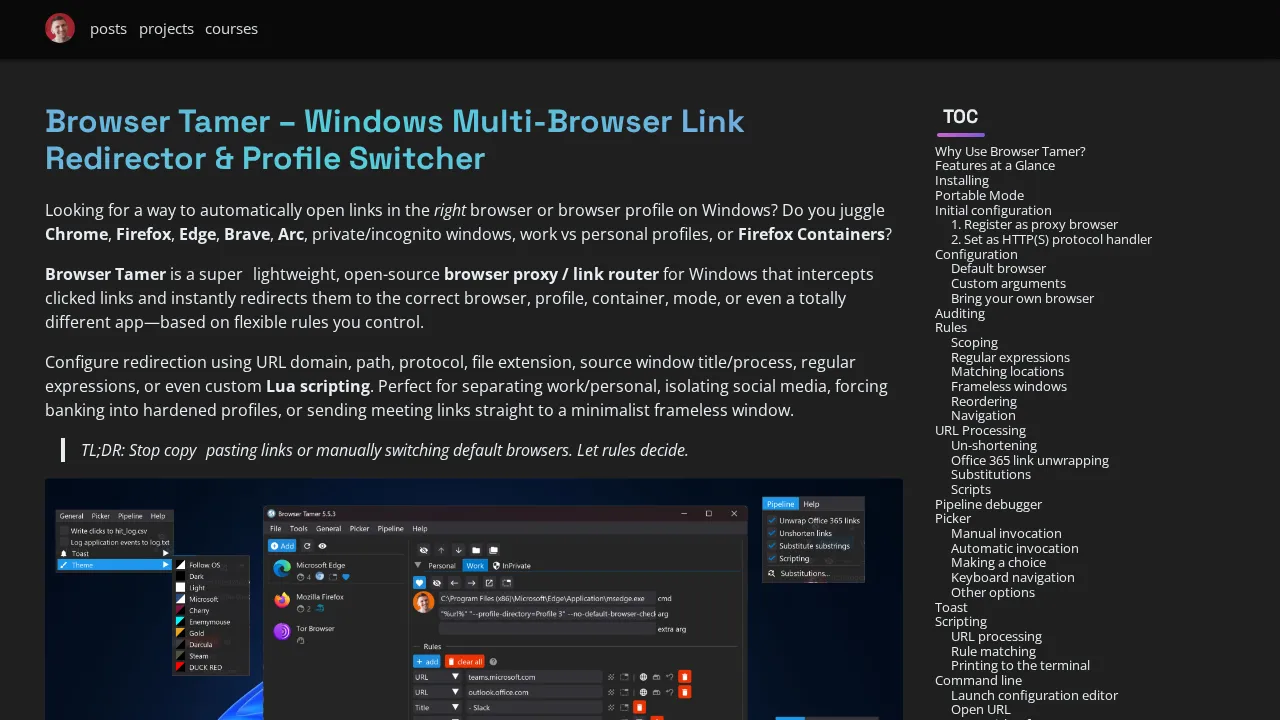The height and width of the screenshot is (720, 1280).
Task: Jump to "Keyboard navigation" subsection
Action: click(x=1013, y=578)
